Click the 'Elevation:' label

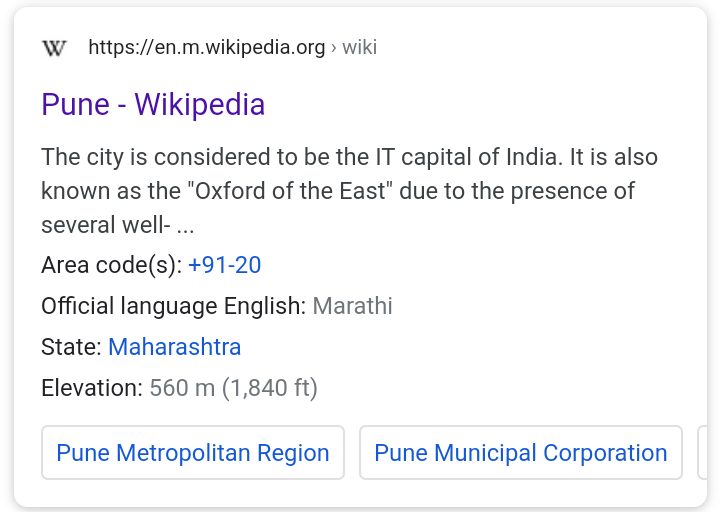tap(92, 388)
